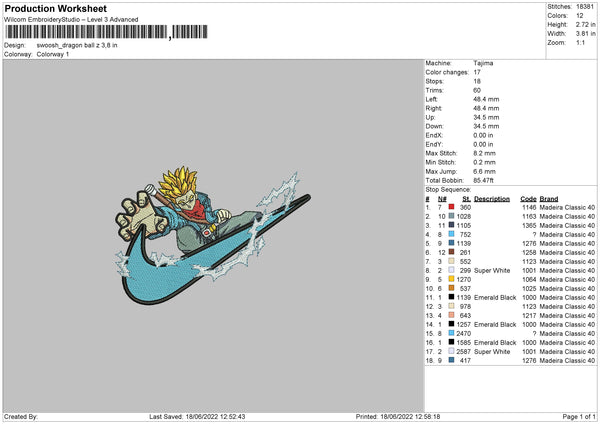Image resolution: width=600 pixels, height=424 pixels.
Task: Click the 'N#' column header
Action: coord(442,199)
